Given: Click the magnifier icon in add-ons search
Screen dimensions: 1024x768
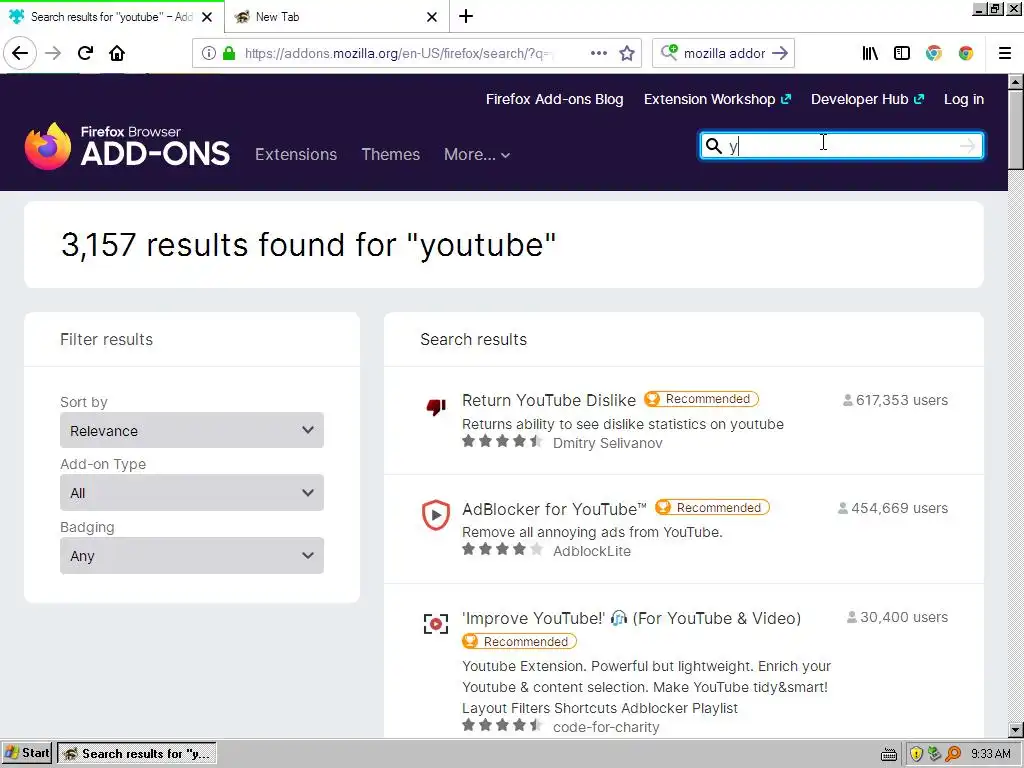Looking at the screenshot, I should tap(714, 146).
